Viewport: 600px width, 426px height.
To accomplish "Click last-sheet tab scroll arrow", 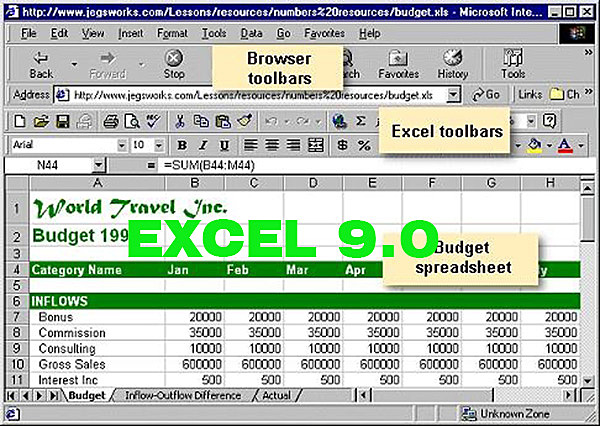I will click(54, 395).
